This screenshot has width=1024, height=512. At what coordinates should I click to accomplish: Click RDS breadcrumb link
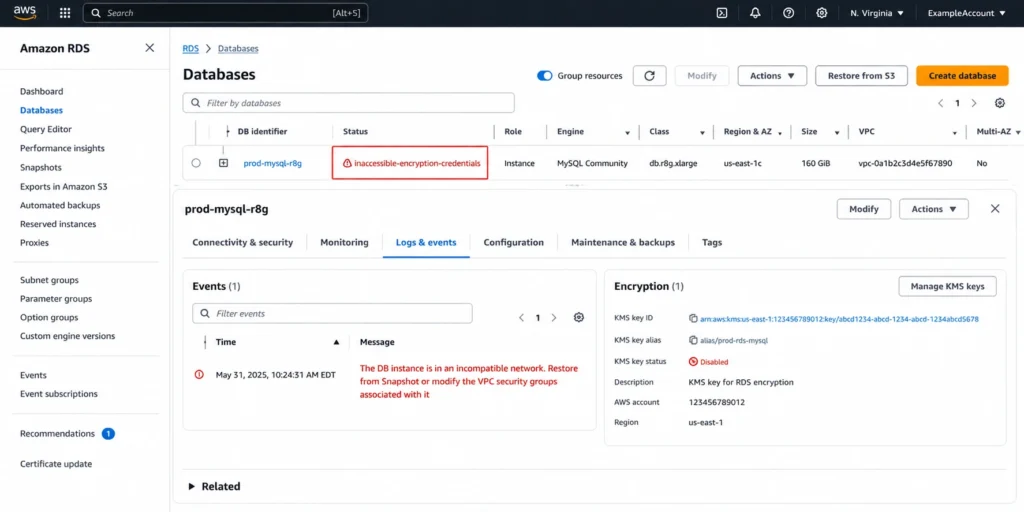pyautogui.click(x=191, y=48)
